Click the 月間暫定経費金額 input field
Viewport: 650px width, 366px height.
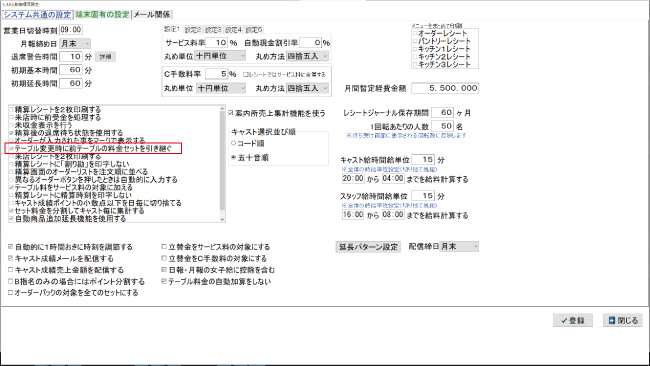pos(445,88)
